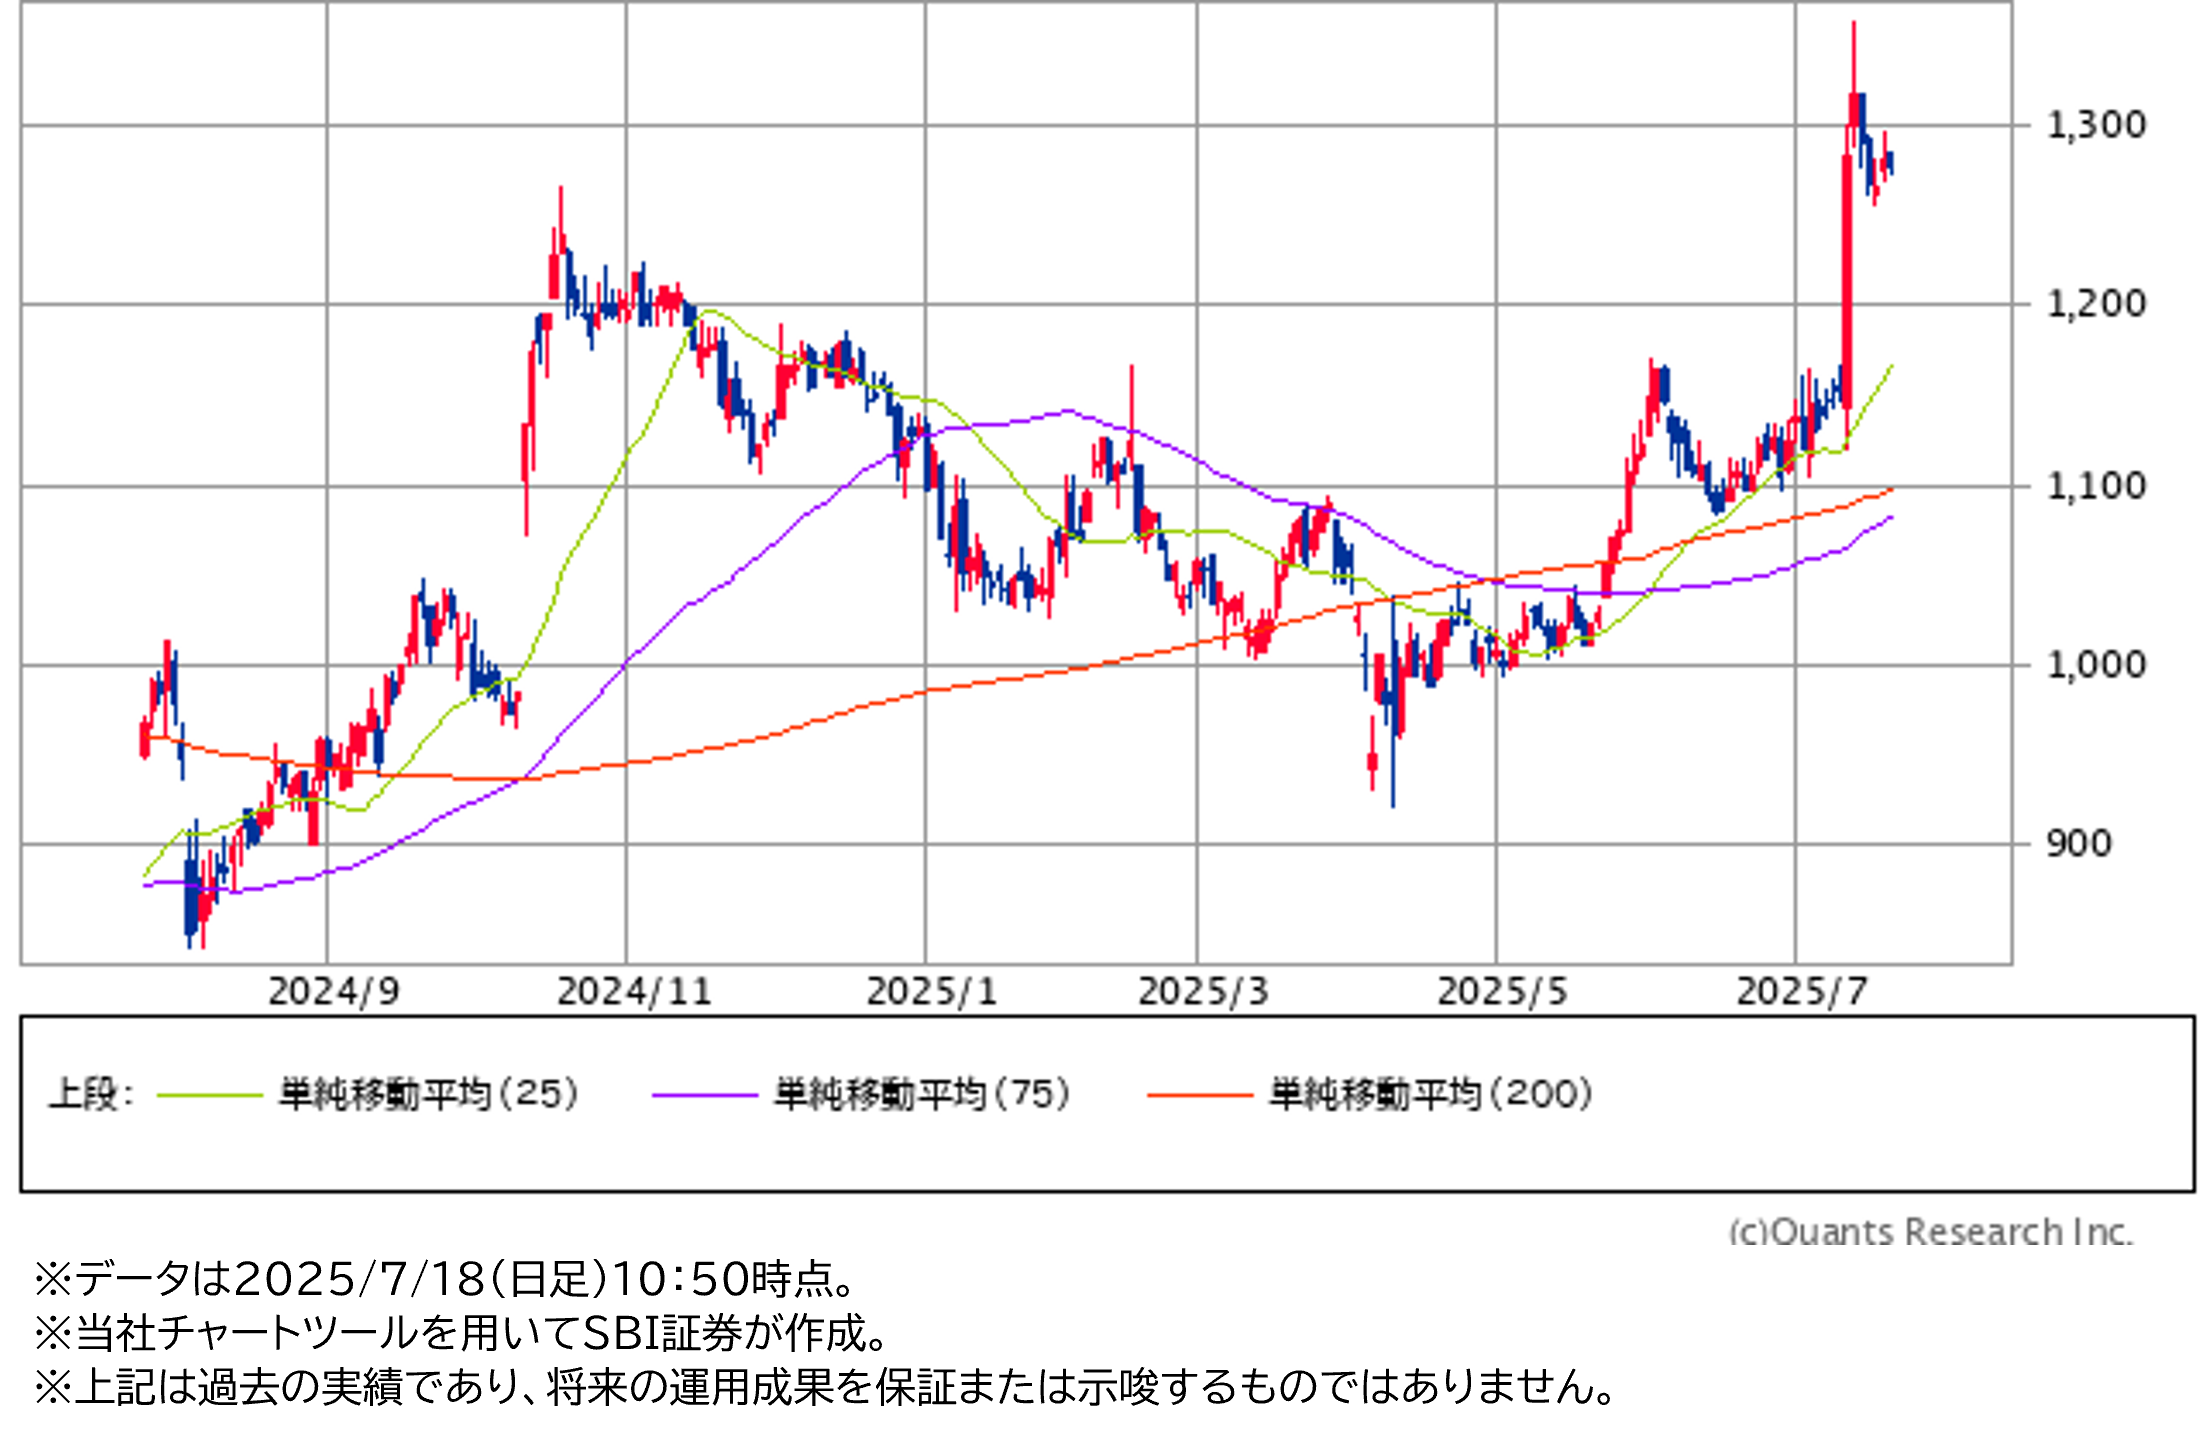Click the 2024/11 date axis label
The width and height of the screenshot is (2203, 1454).
634,992
